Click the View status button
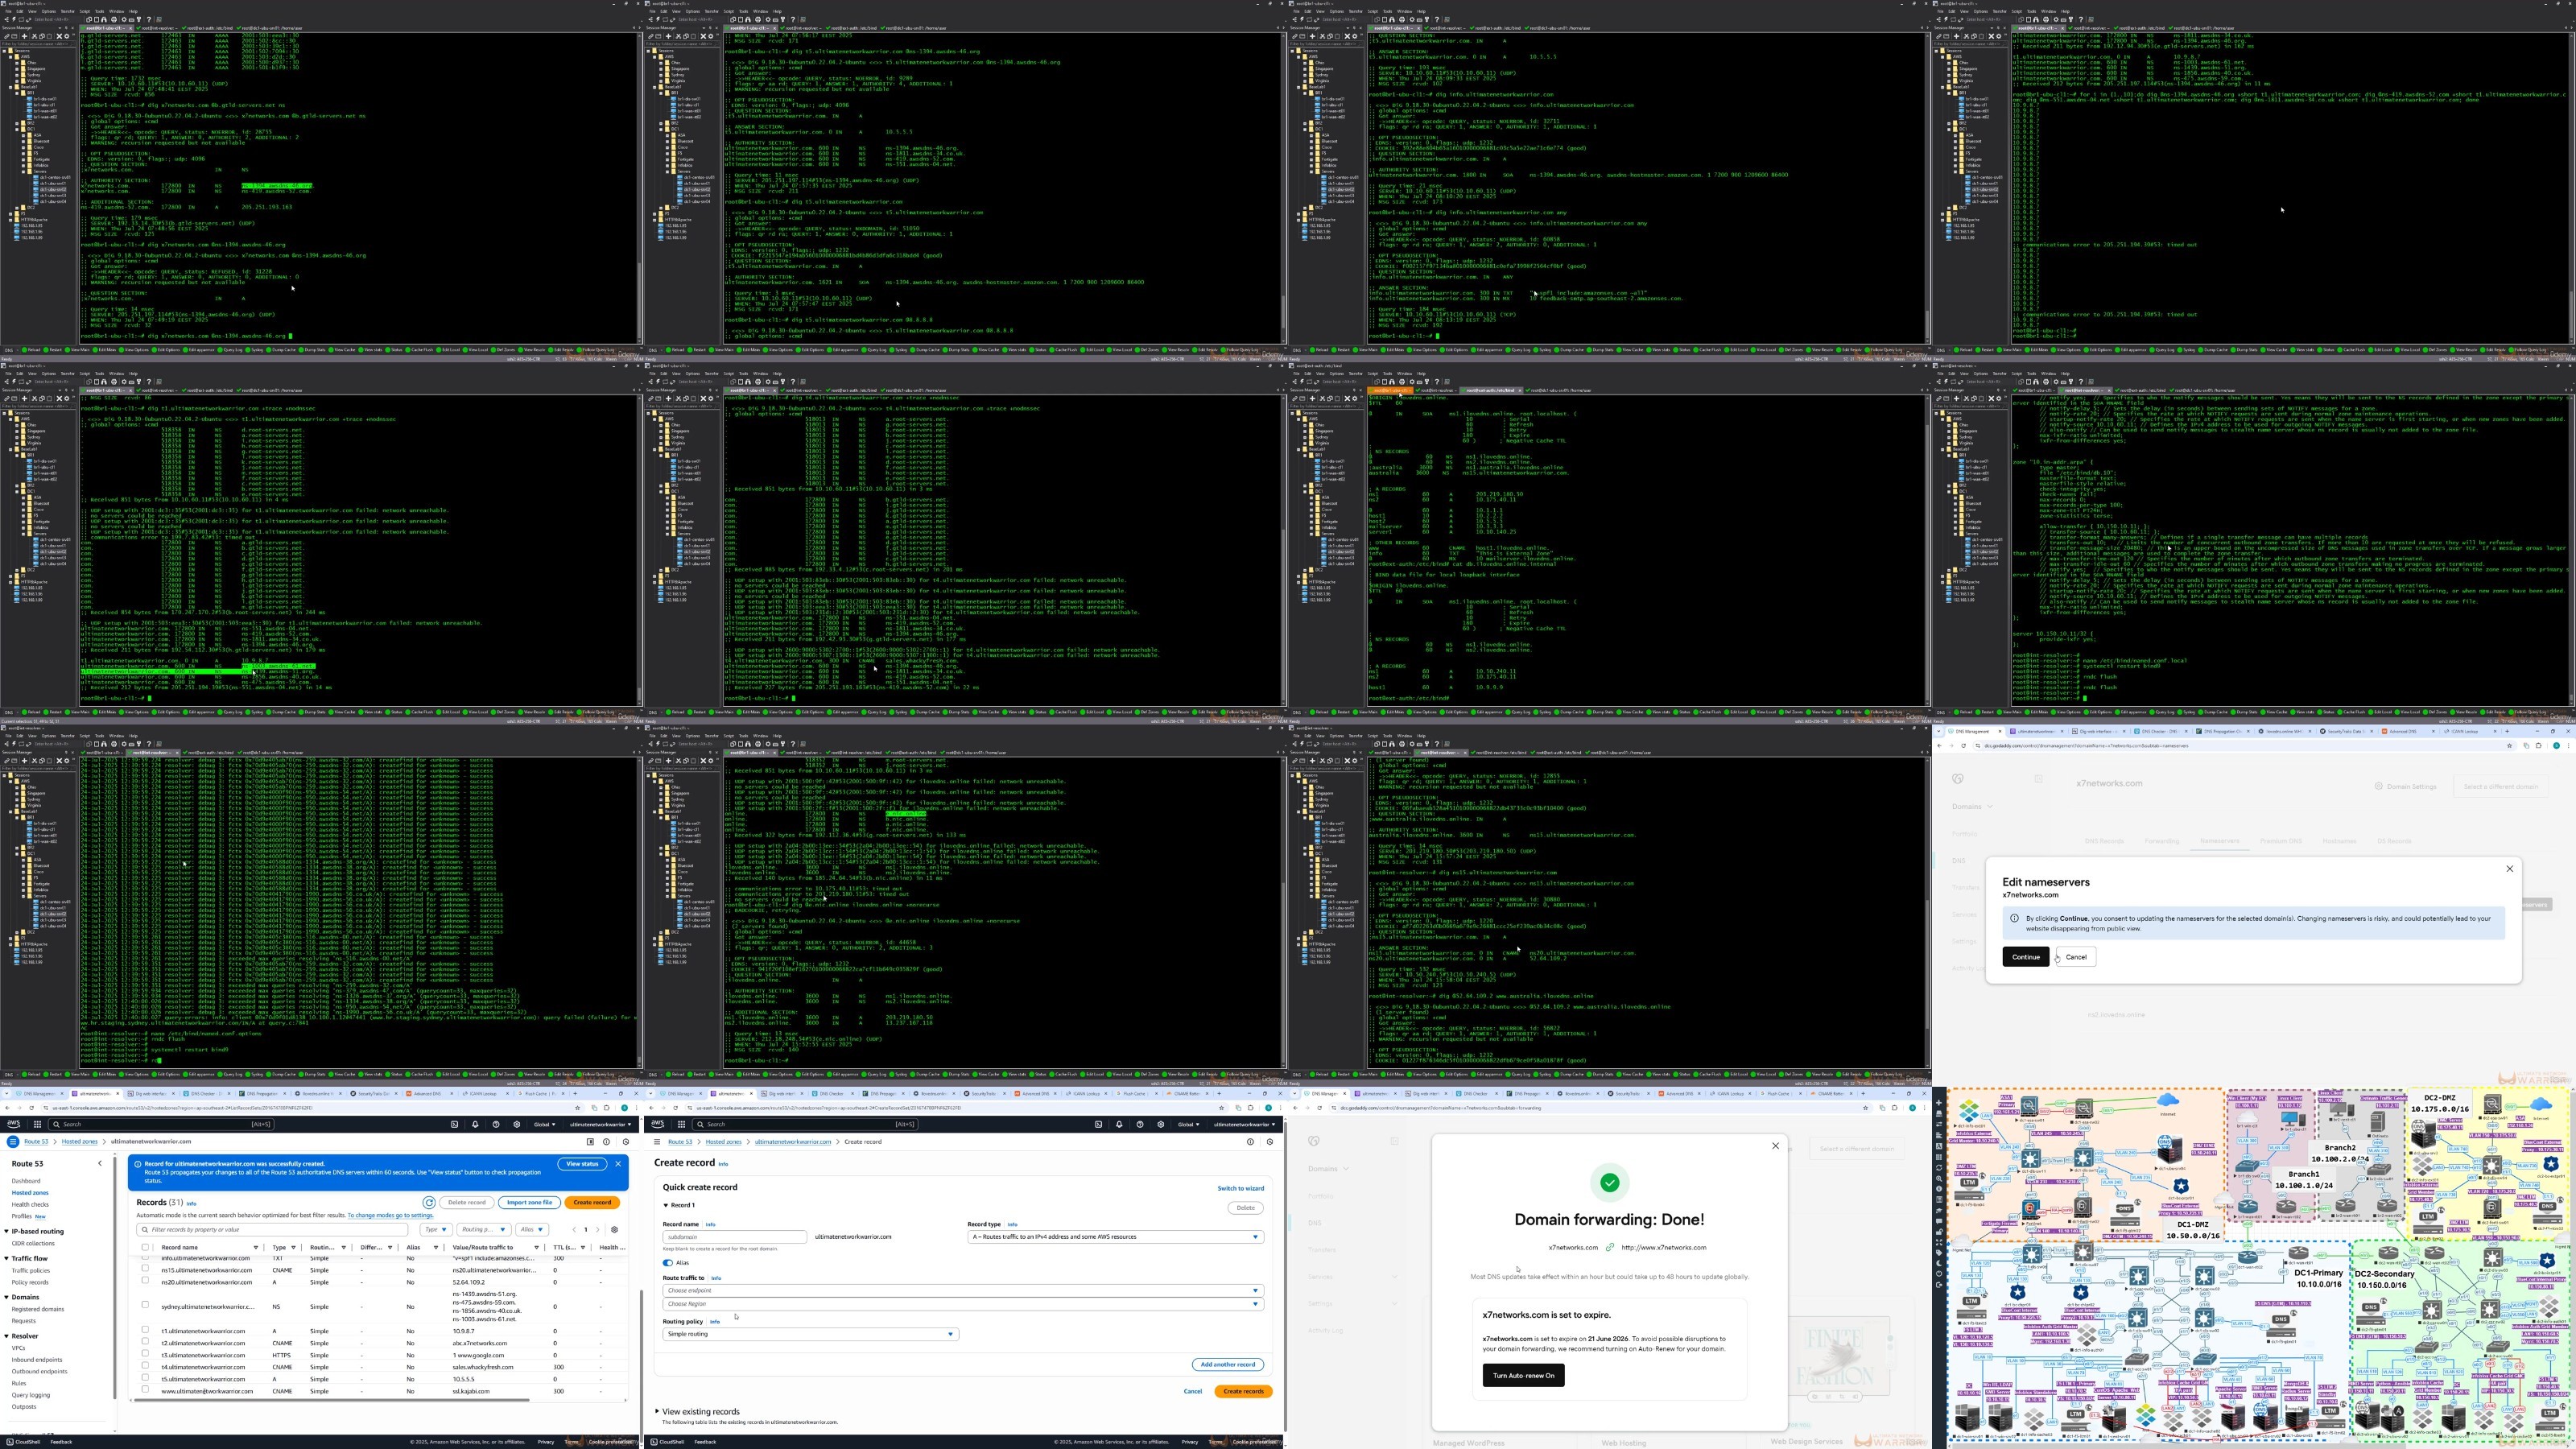 click(582, 1164)
